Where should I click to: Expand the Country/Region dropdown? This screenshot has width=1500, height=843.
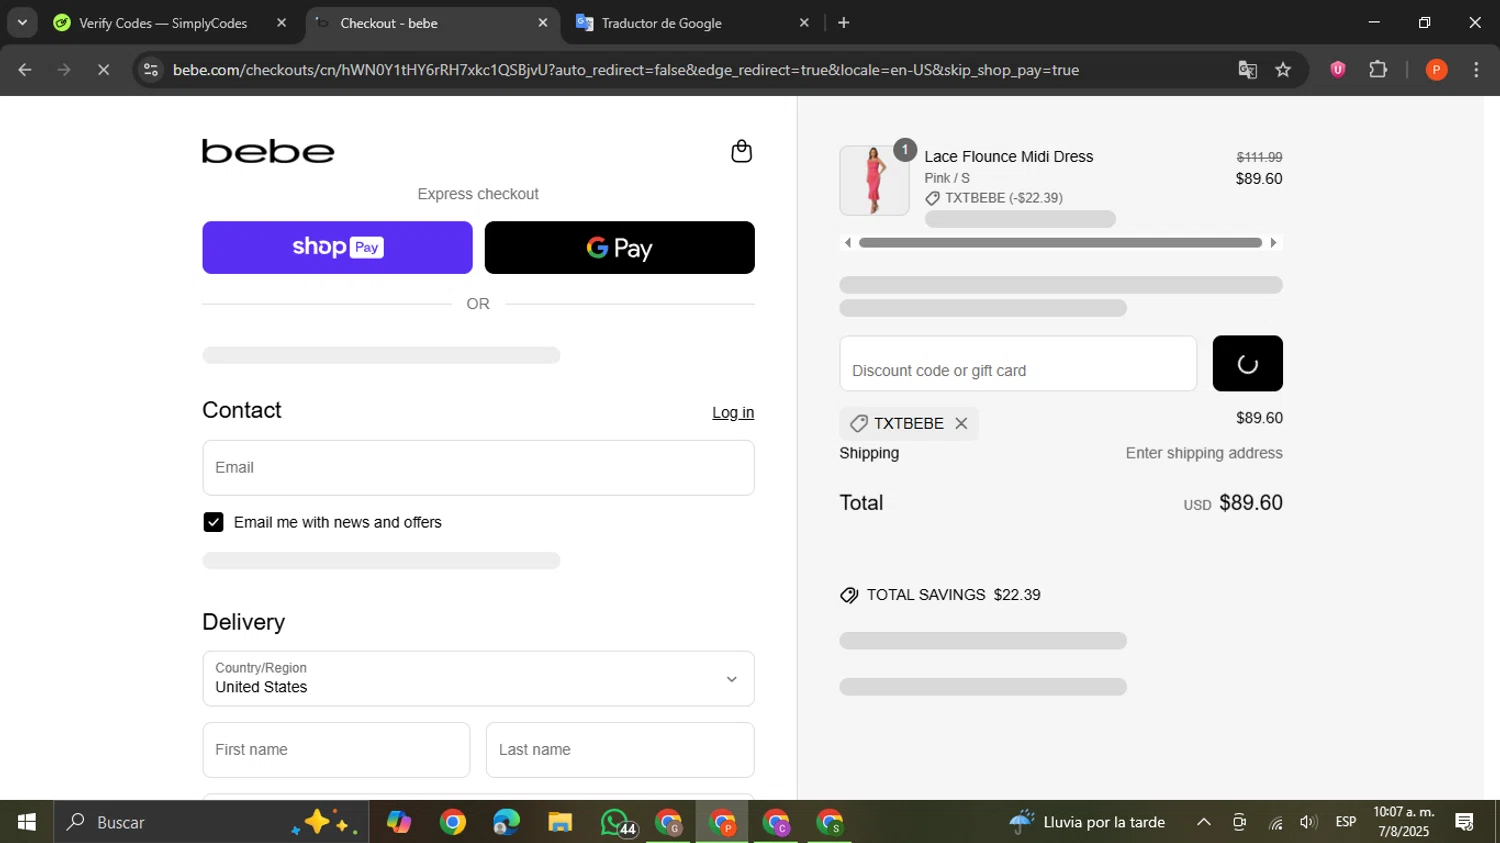click(478, 678)
